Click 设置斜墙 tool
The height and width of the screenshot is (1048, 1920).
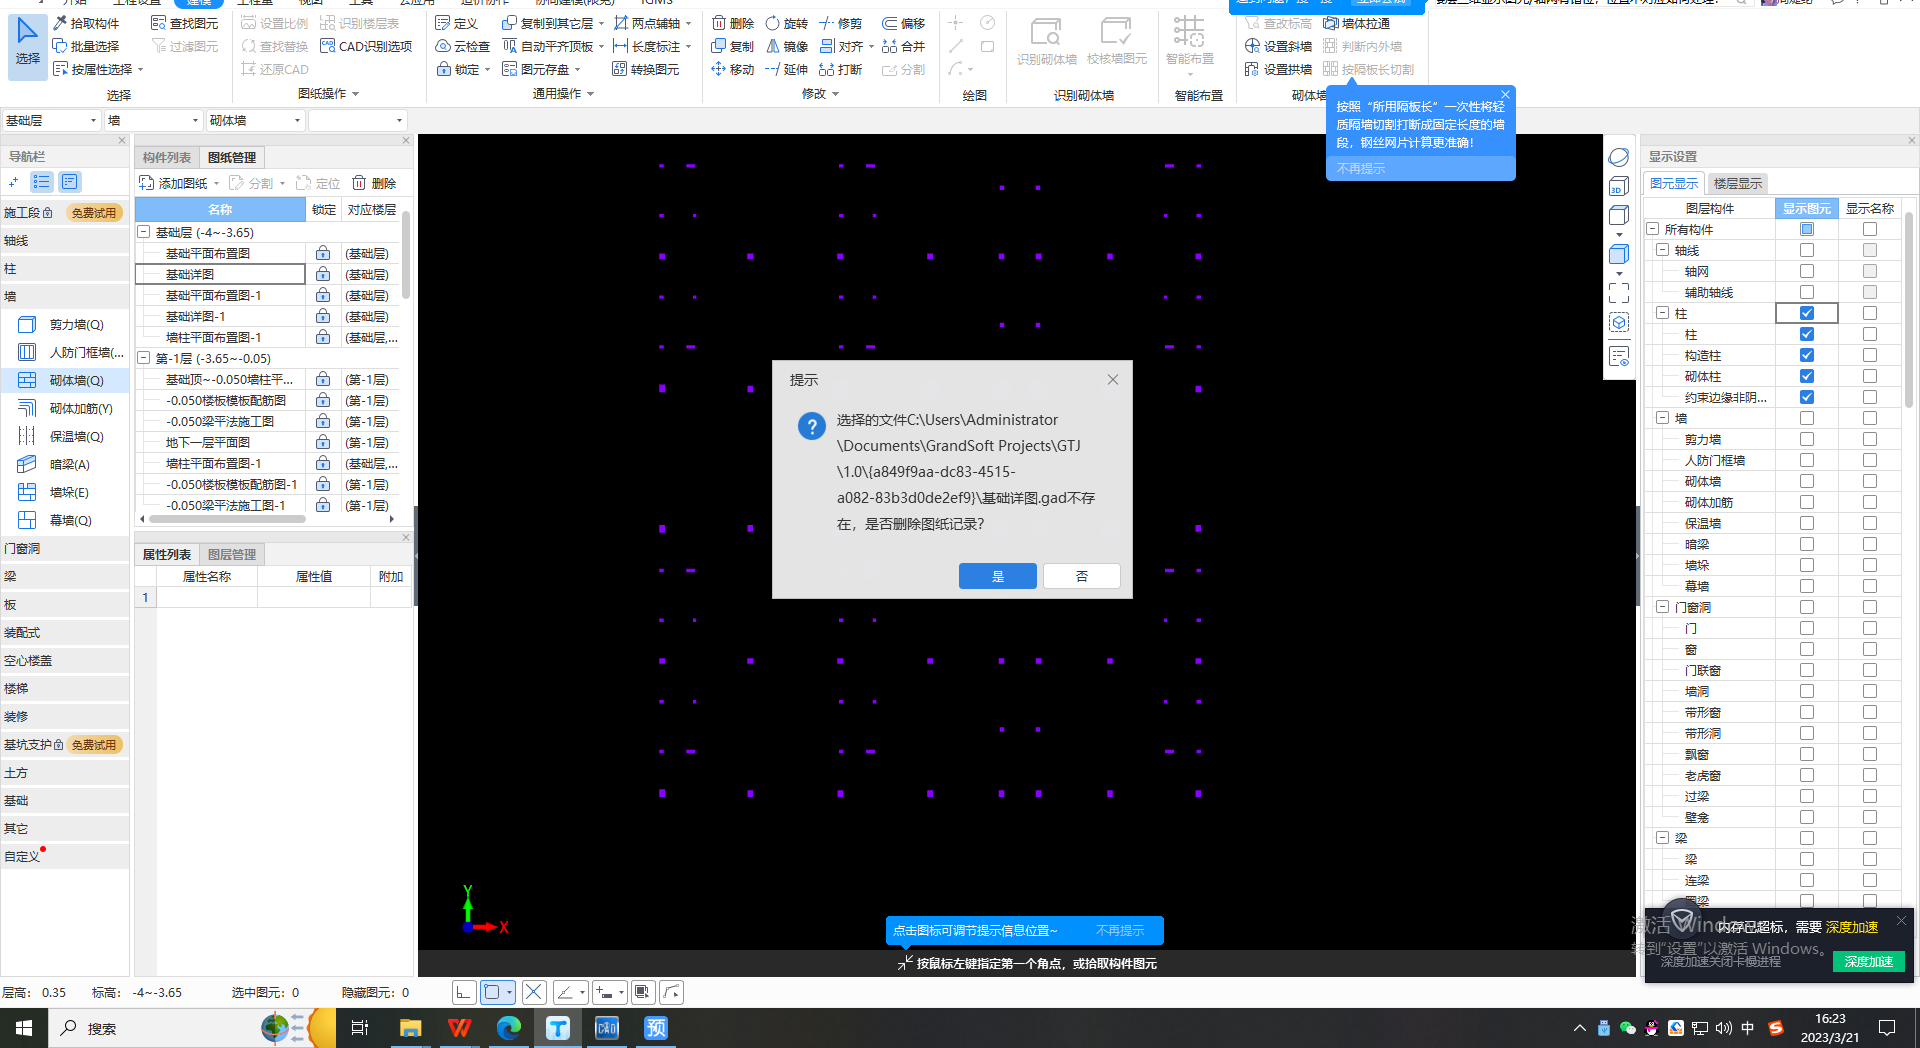(1278, 46)
